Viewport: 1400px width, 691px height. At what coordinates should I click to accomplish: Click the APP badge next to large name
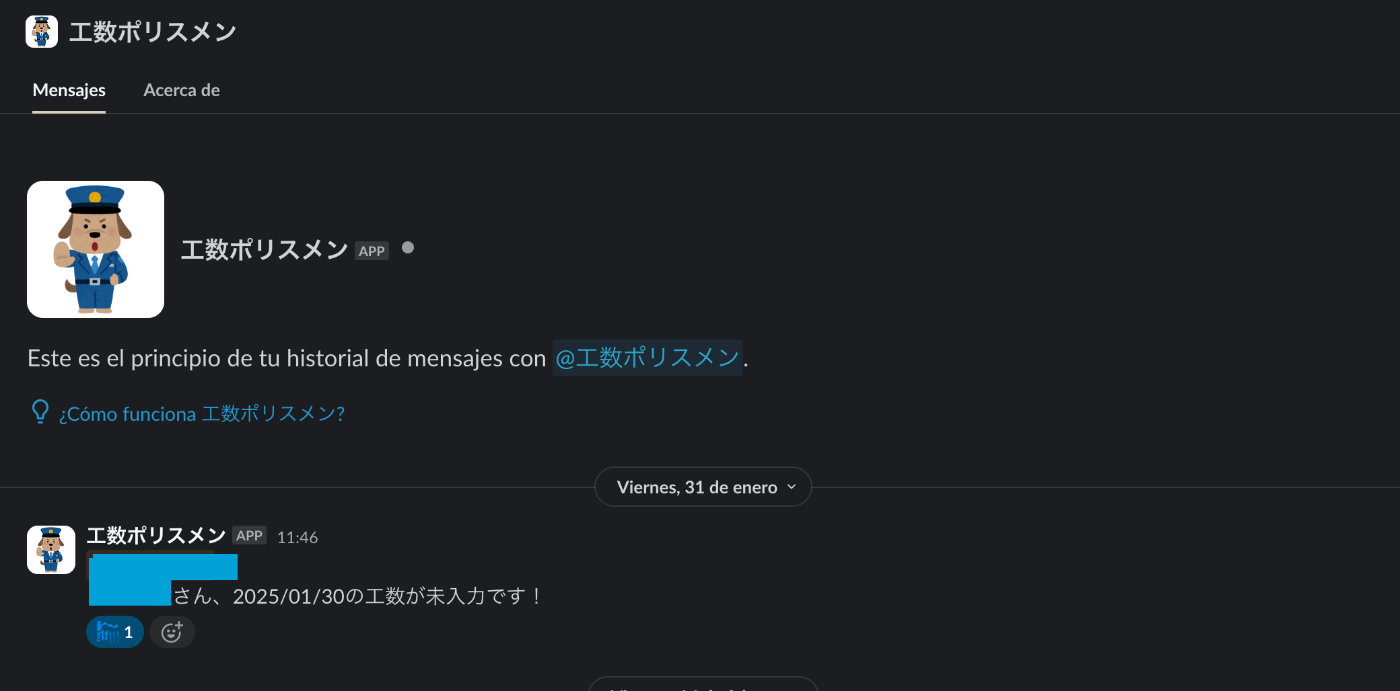coord(372,251)
